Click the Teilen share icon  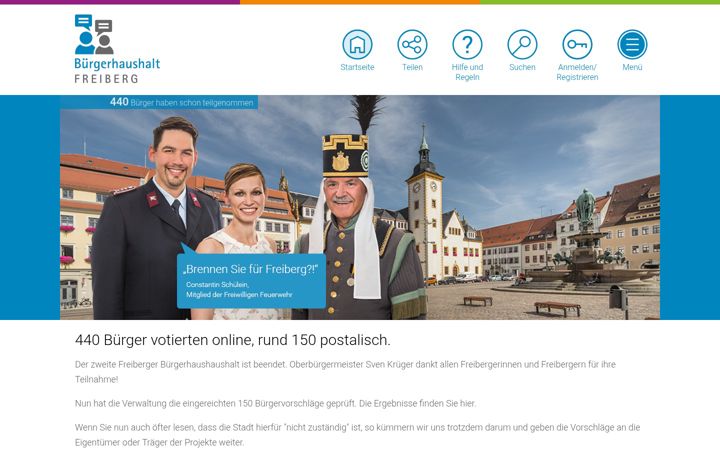pos(412,45)
